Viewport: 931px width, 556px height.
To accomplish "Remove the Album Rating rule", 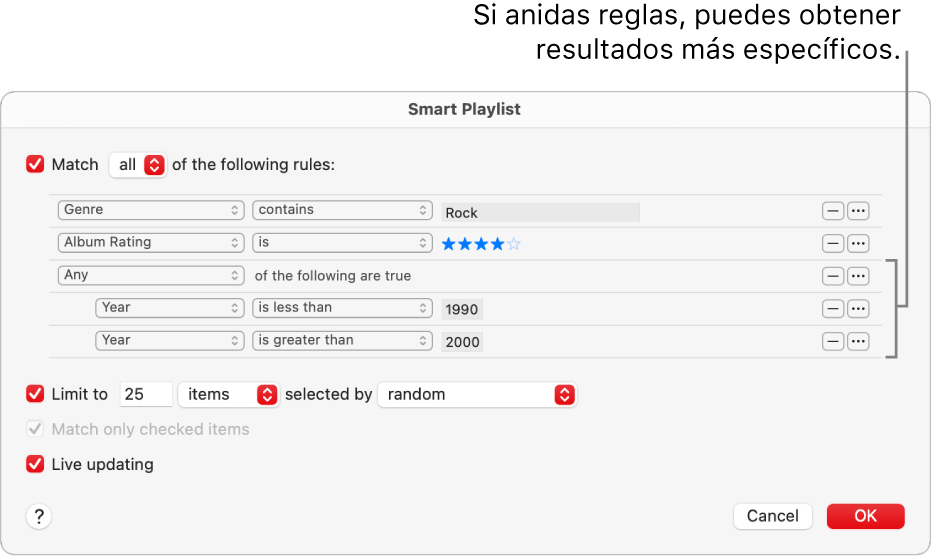I will click(x=833, y=243).
